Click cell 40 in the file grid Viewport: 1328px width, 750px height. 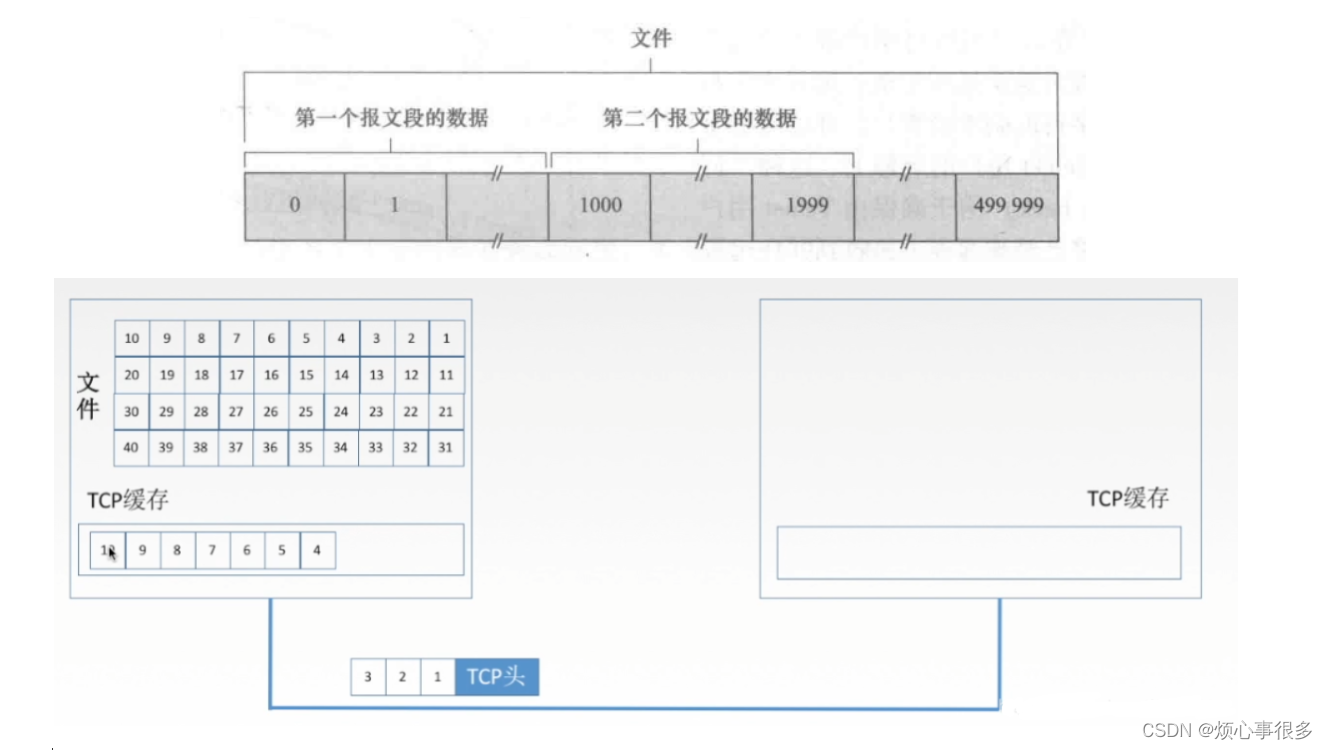coord(131,448)
